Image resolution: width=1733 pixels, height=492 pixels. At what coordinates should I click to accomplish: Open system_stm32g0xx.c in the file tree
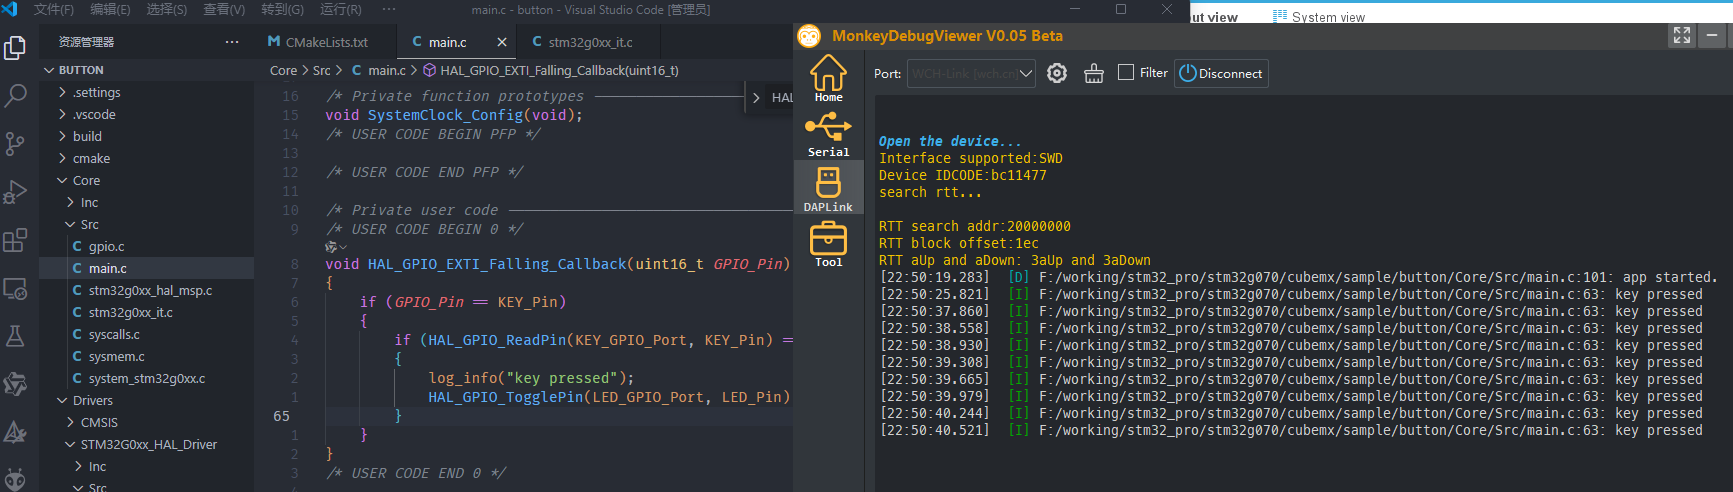tap(146, 378)
